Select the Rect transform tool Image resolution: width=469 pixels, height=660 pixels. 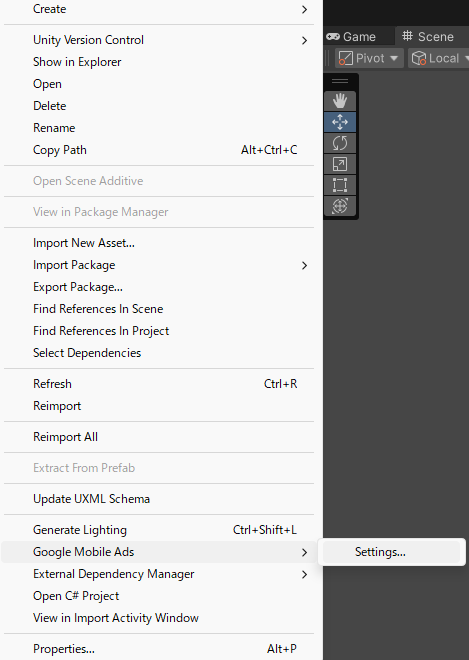[340, 185]
